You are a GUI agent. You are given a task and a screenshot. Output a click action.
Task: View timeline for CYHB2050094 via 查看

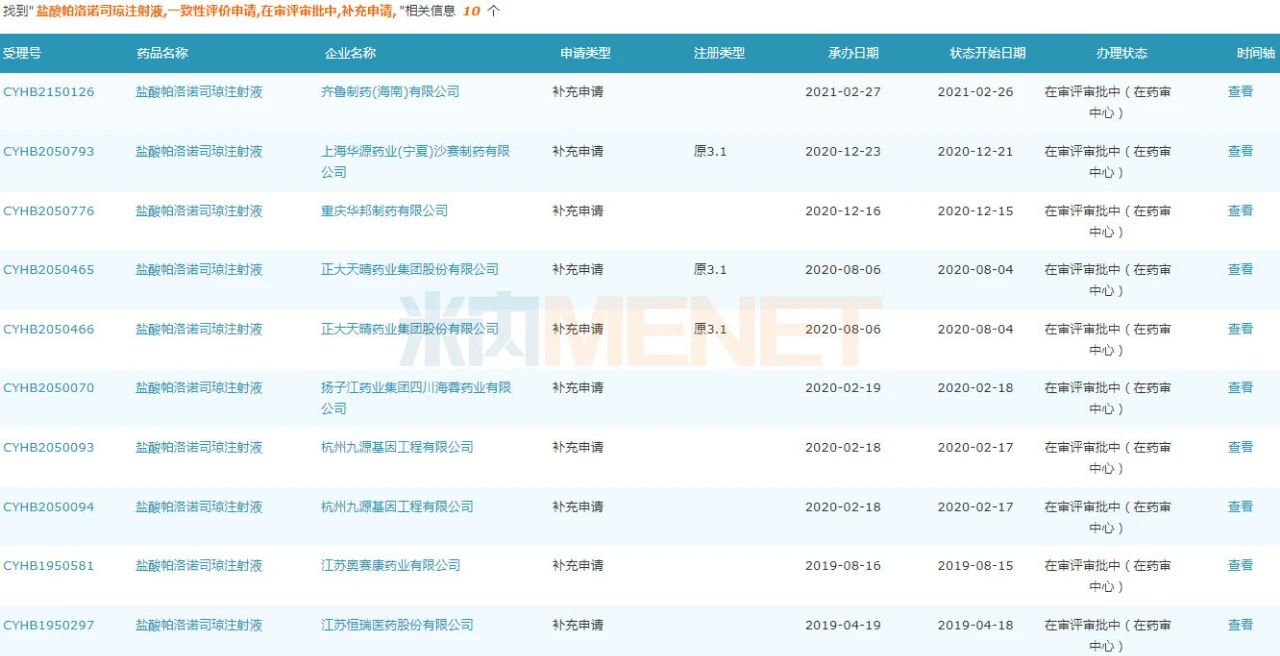click(1240, 507)
